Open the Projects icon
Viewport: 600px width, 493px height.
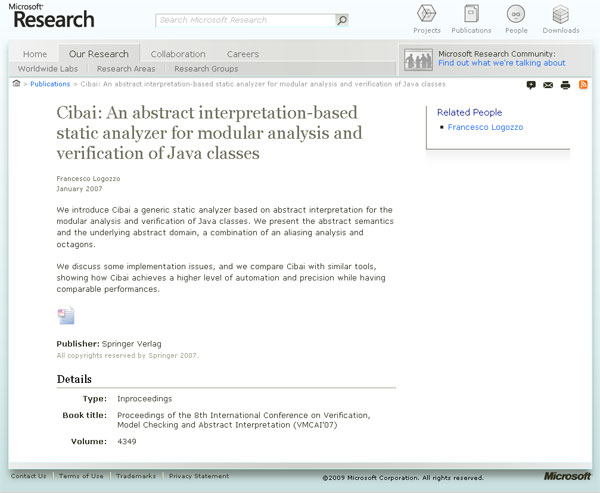tap(427, 19)
